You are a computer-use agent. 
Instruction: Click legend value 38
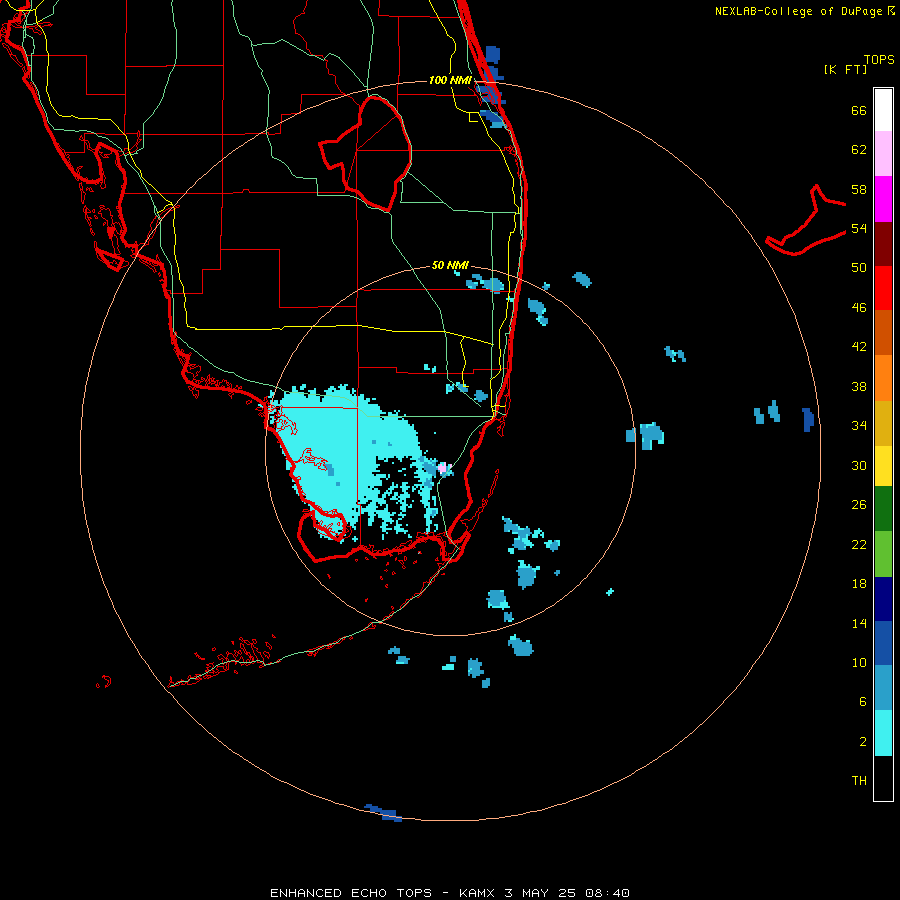pos(859,386)
